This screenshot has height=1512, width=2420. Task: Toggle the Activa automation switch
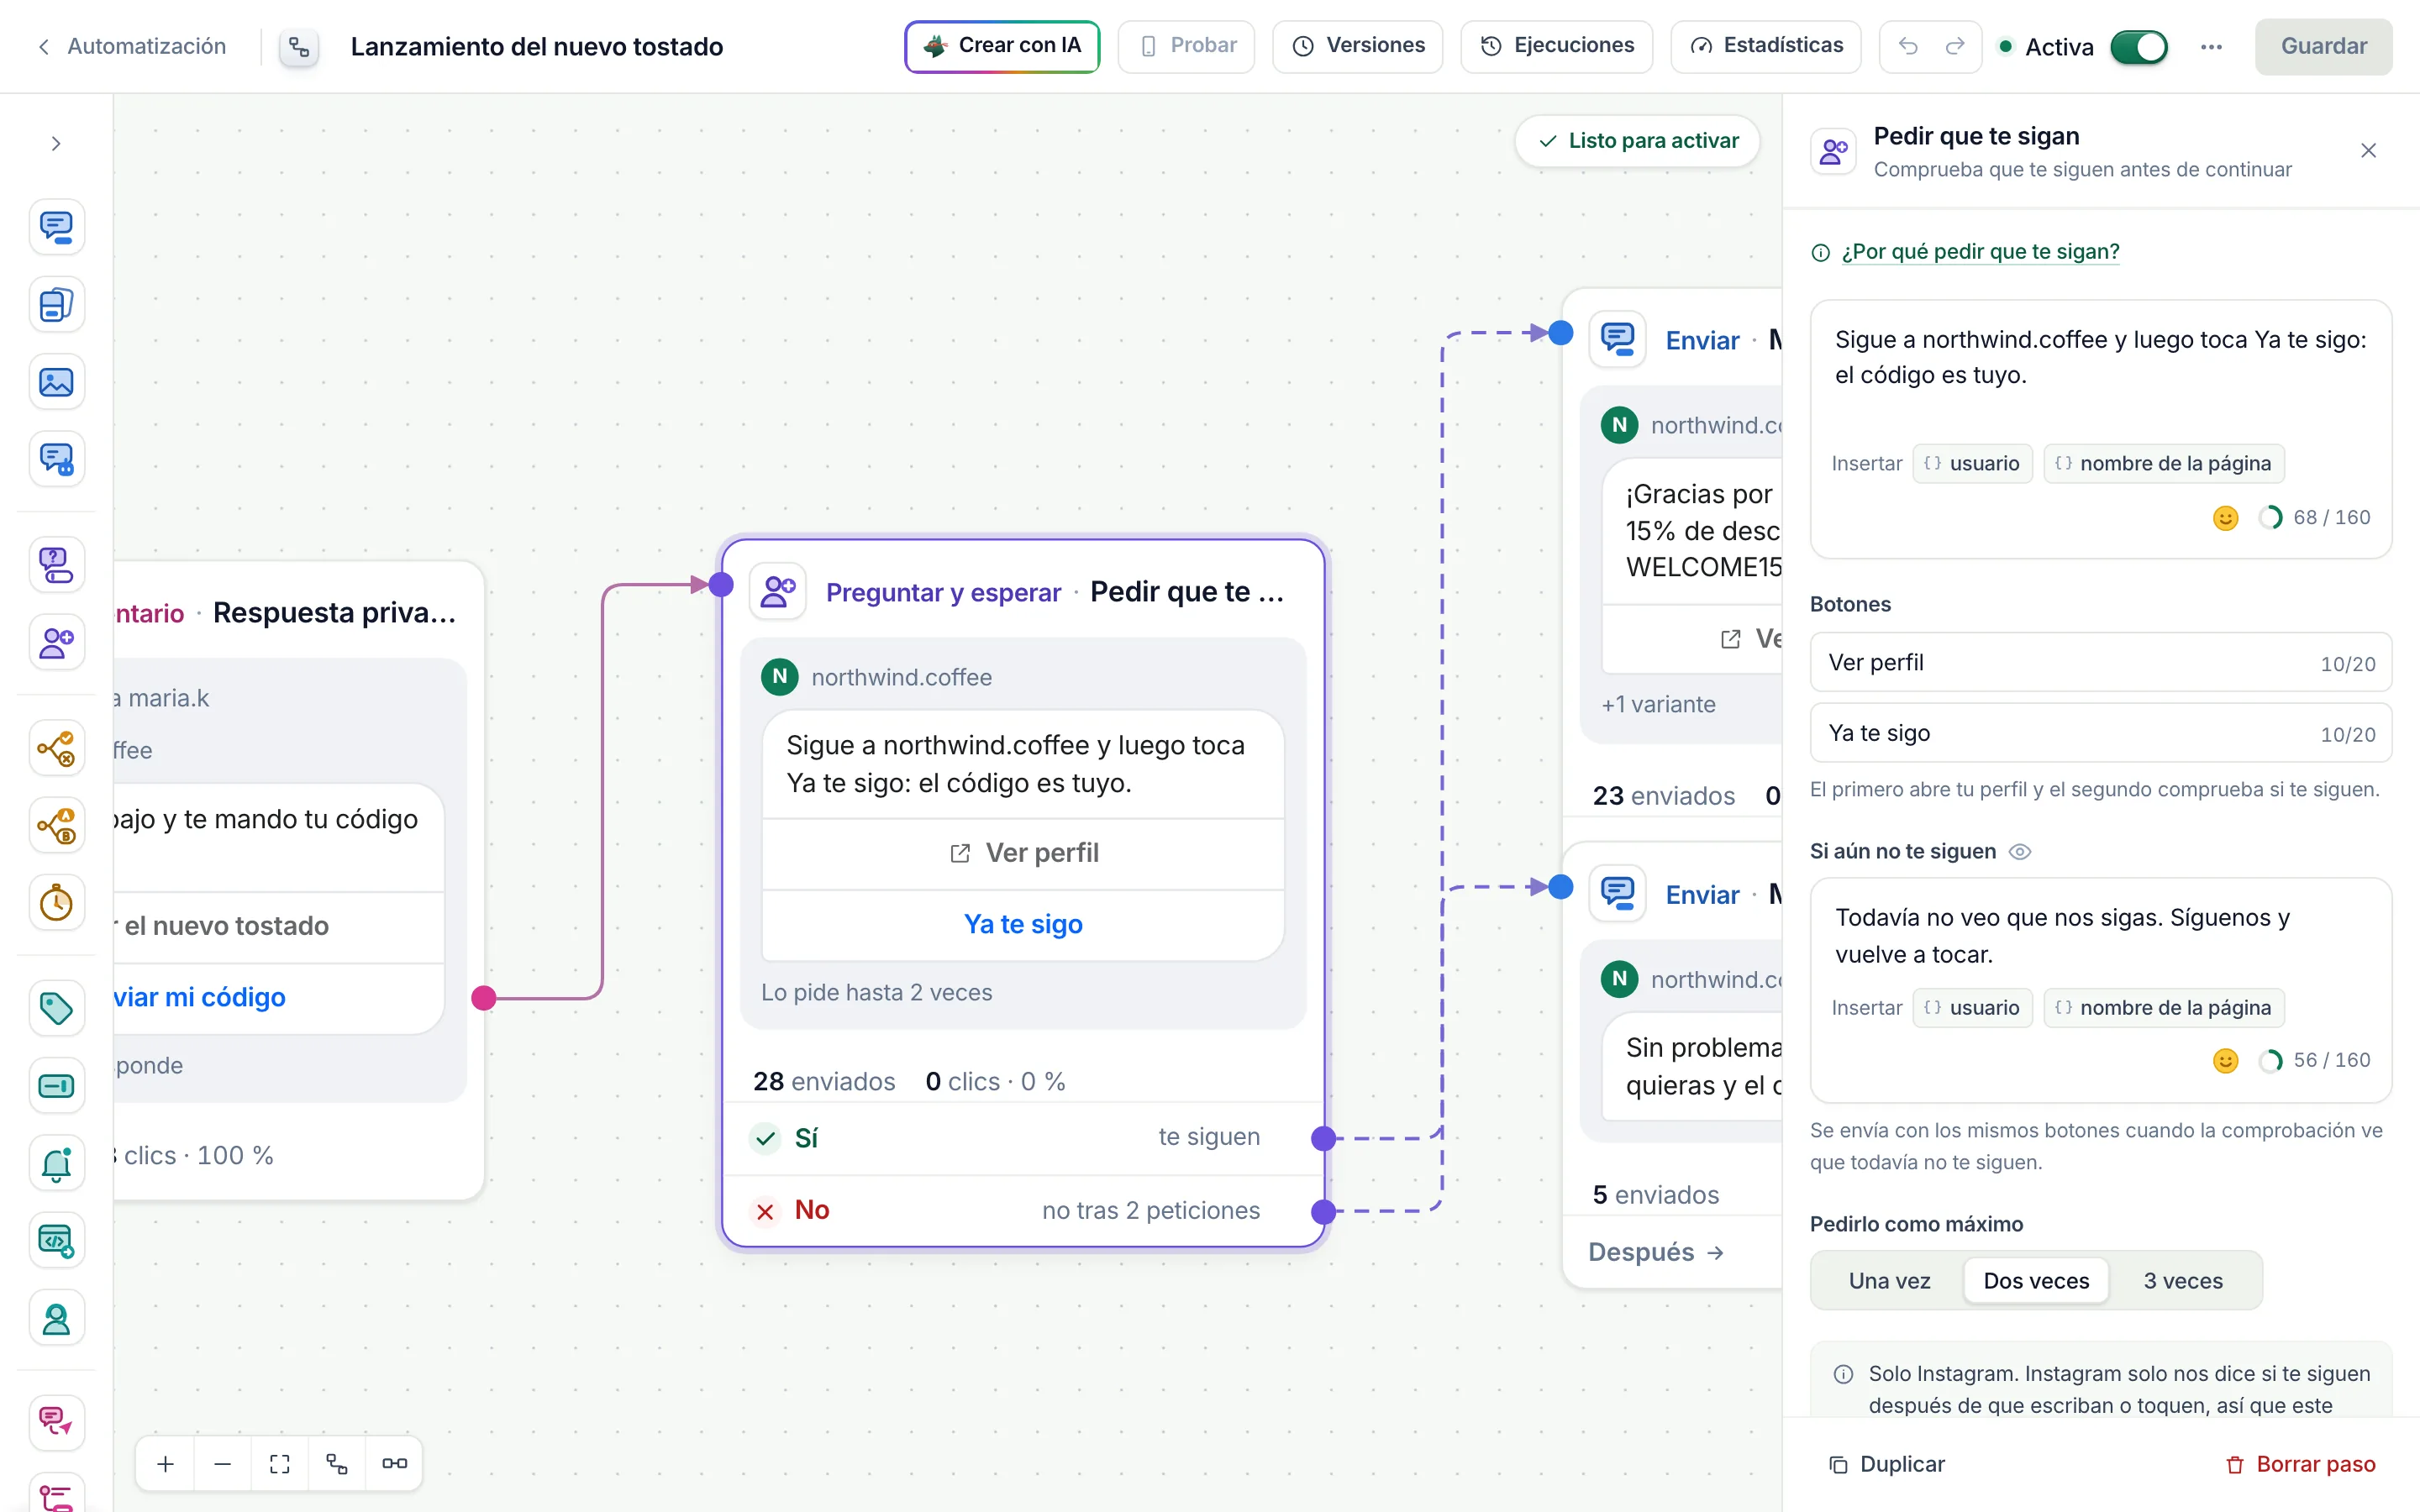click(x=2138, y=47)
